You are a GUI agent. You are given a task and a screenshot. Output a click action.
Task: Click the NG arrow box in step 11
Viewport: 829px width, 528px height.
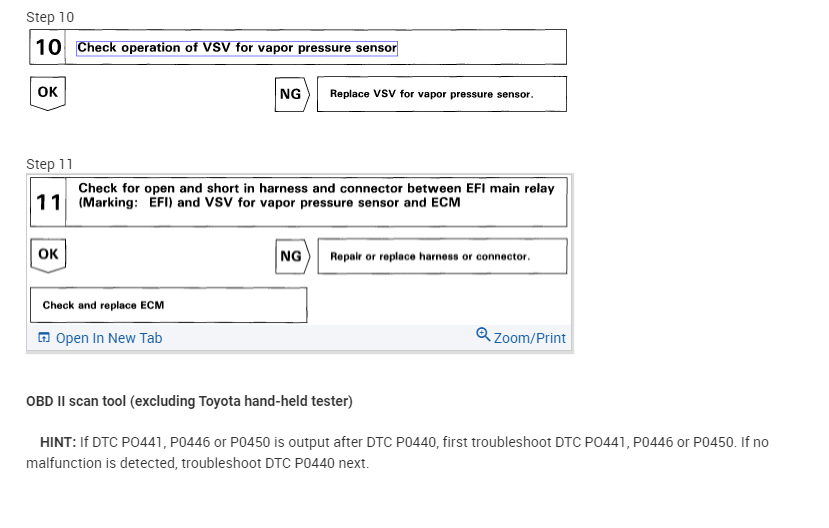[291, 256]
